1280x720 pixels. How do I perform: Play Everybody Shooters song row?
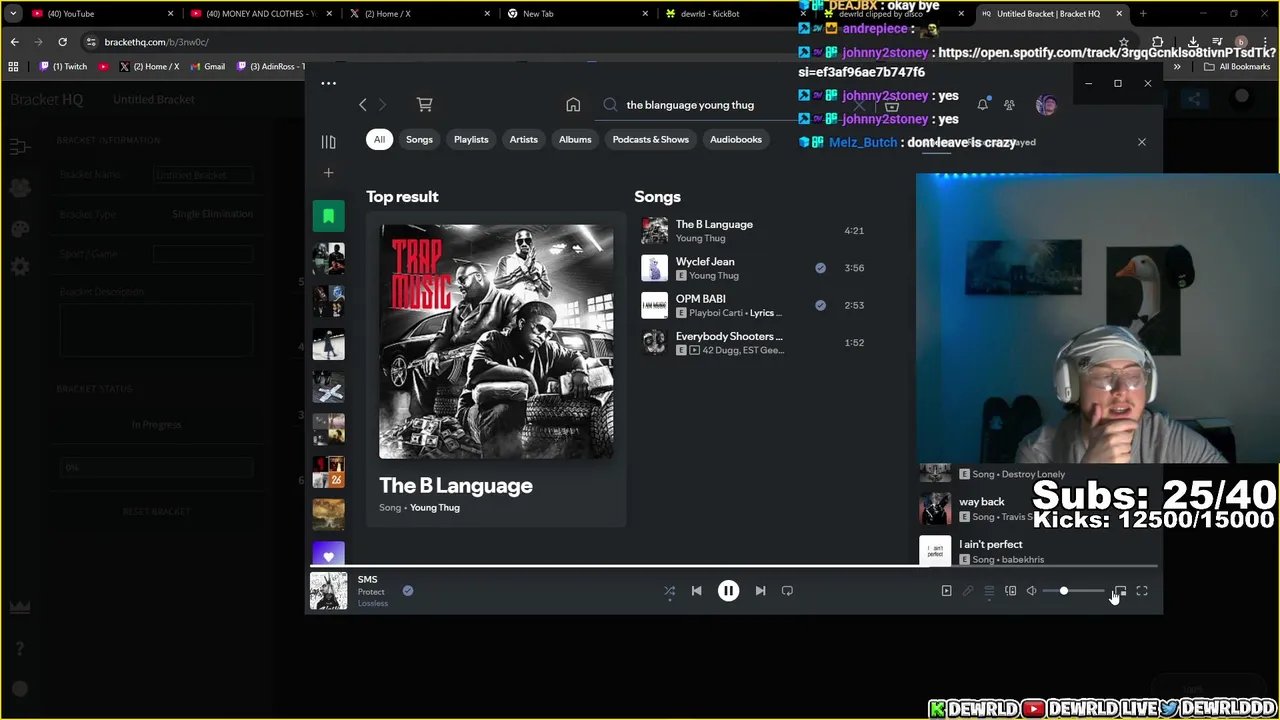pyautogui.click(x=756, y=343)
